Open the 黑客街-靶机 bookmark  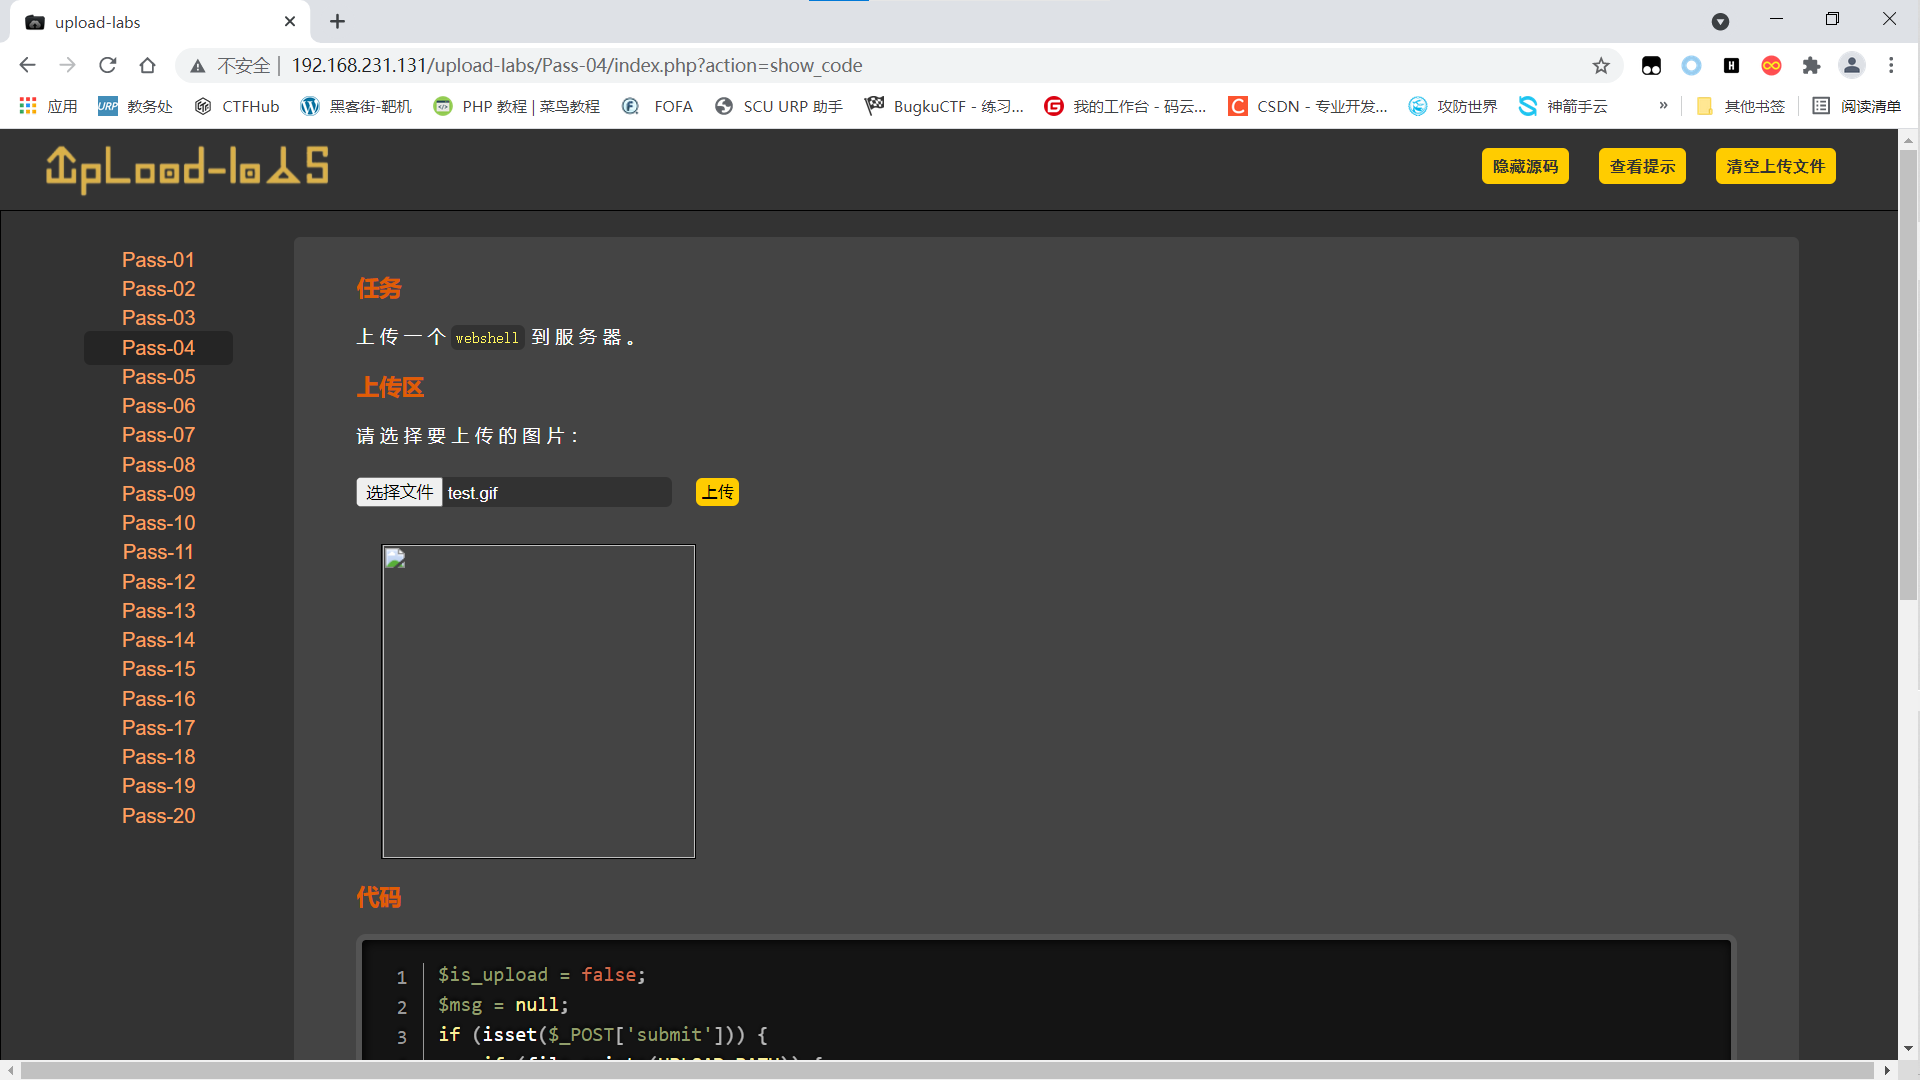(356, 106)
